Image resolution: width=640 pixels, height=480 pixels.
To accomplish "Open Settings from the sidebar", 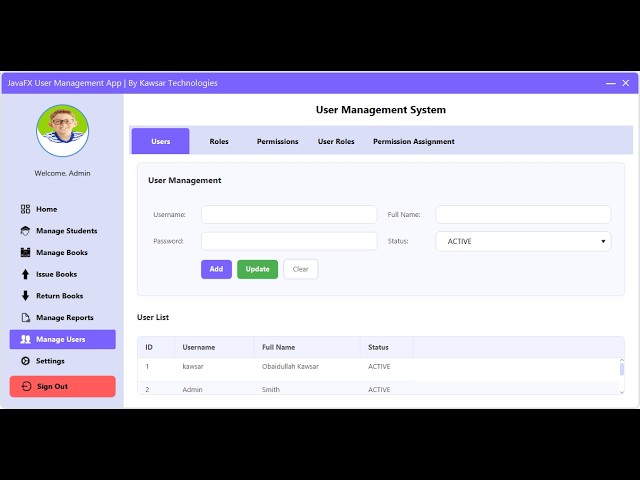I will 62,361.
